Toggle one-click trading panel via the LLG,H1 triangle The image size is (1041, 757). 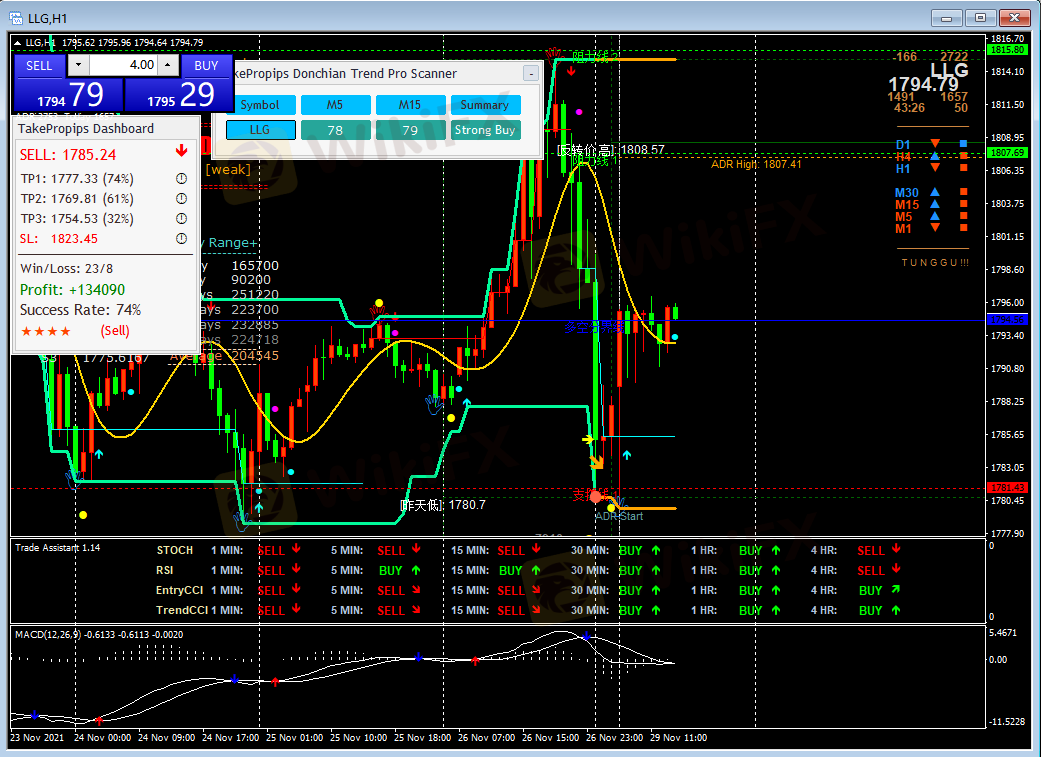[x=17, y=43]
